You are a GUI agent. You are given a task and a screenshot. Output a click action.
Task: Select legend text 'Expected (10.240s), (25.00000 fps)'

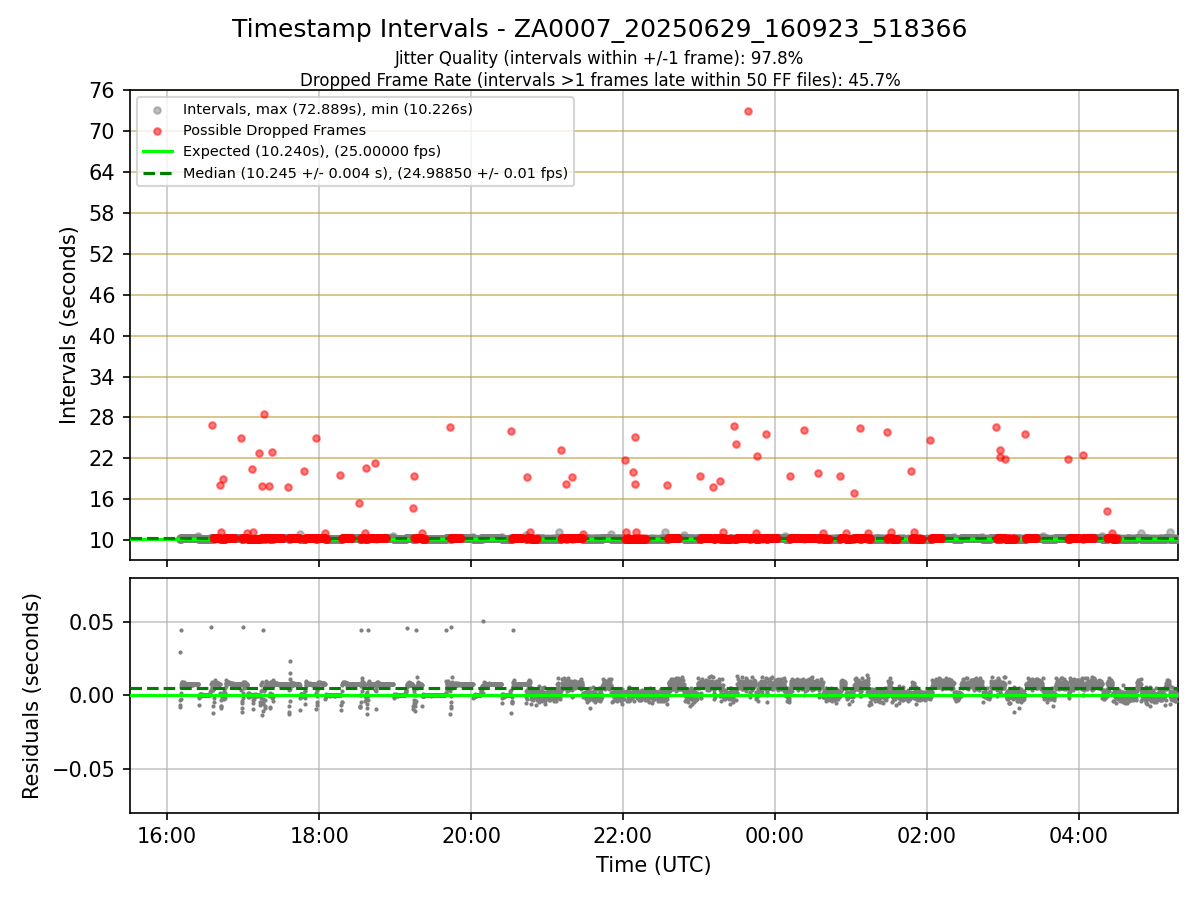pyautogui.click(x=312, y=151)
